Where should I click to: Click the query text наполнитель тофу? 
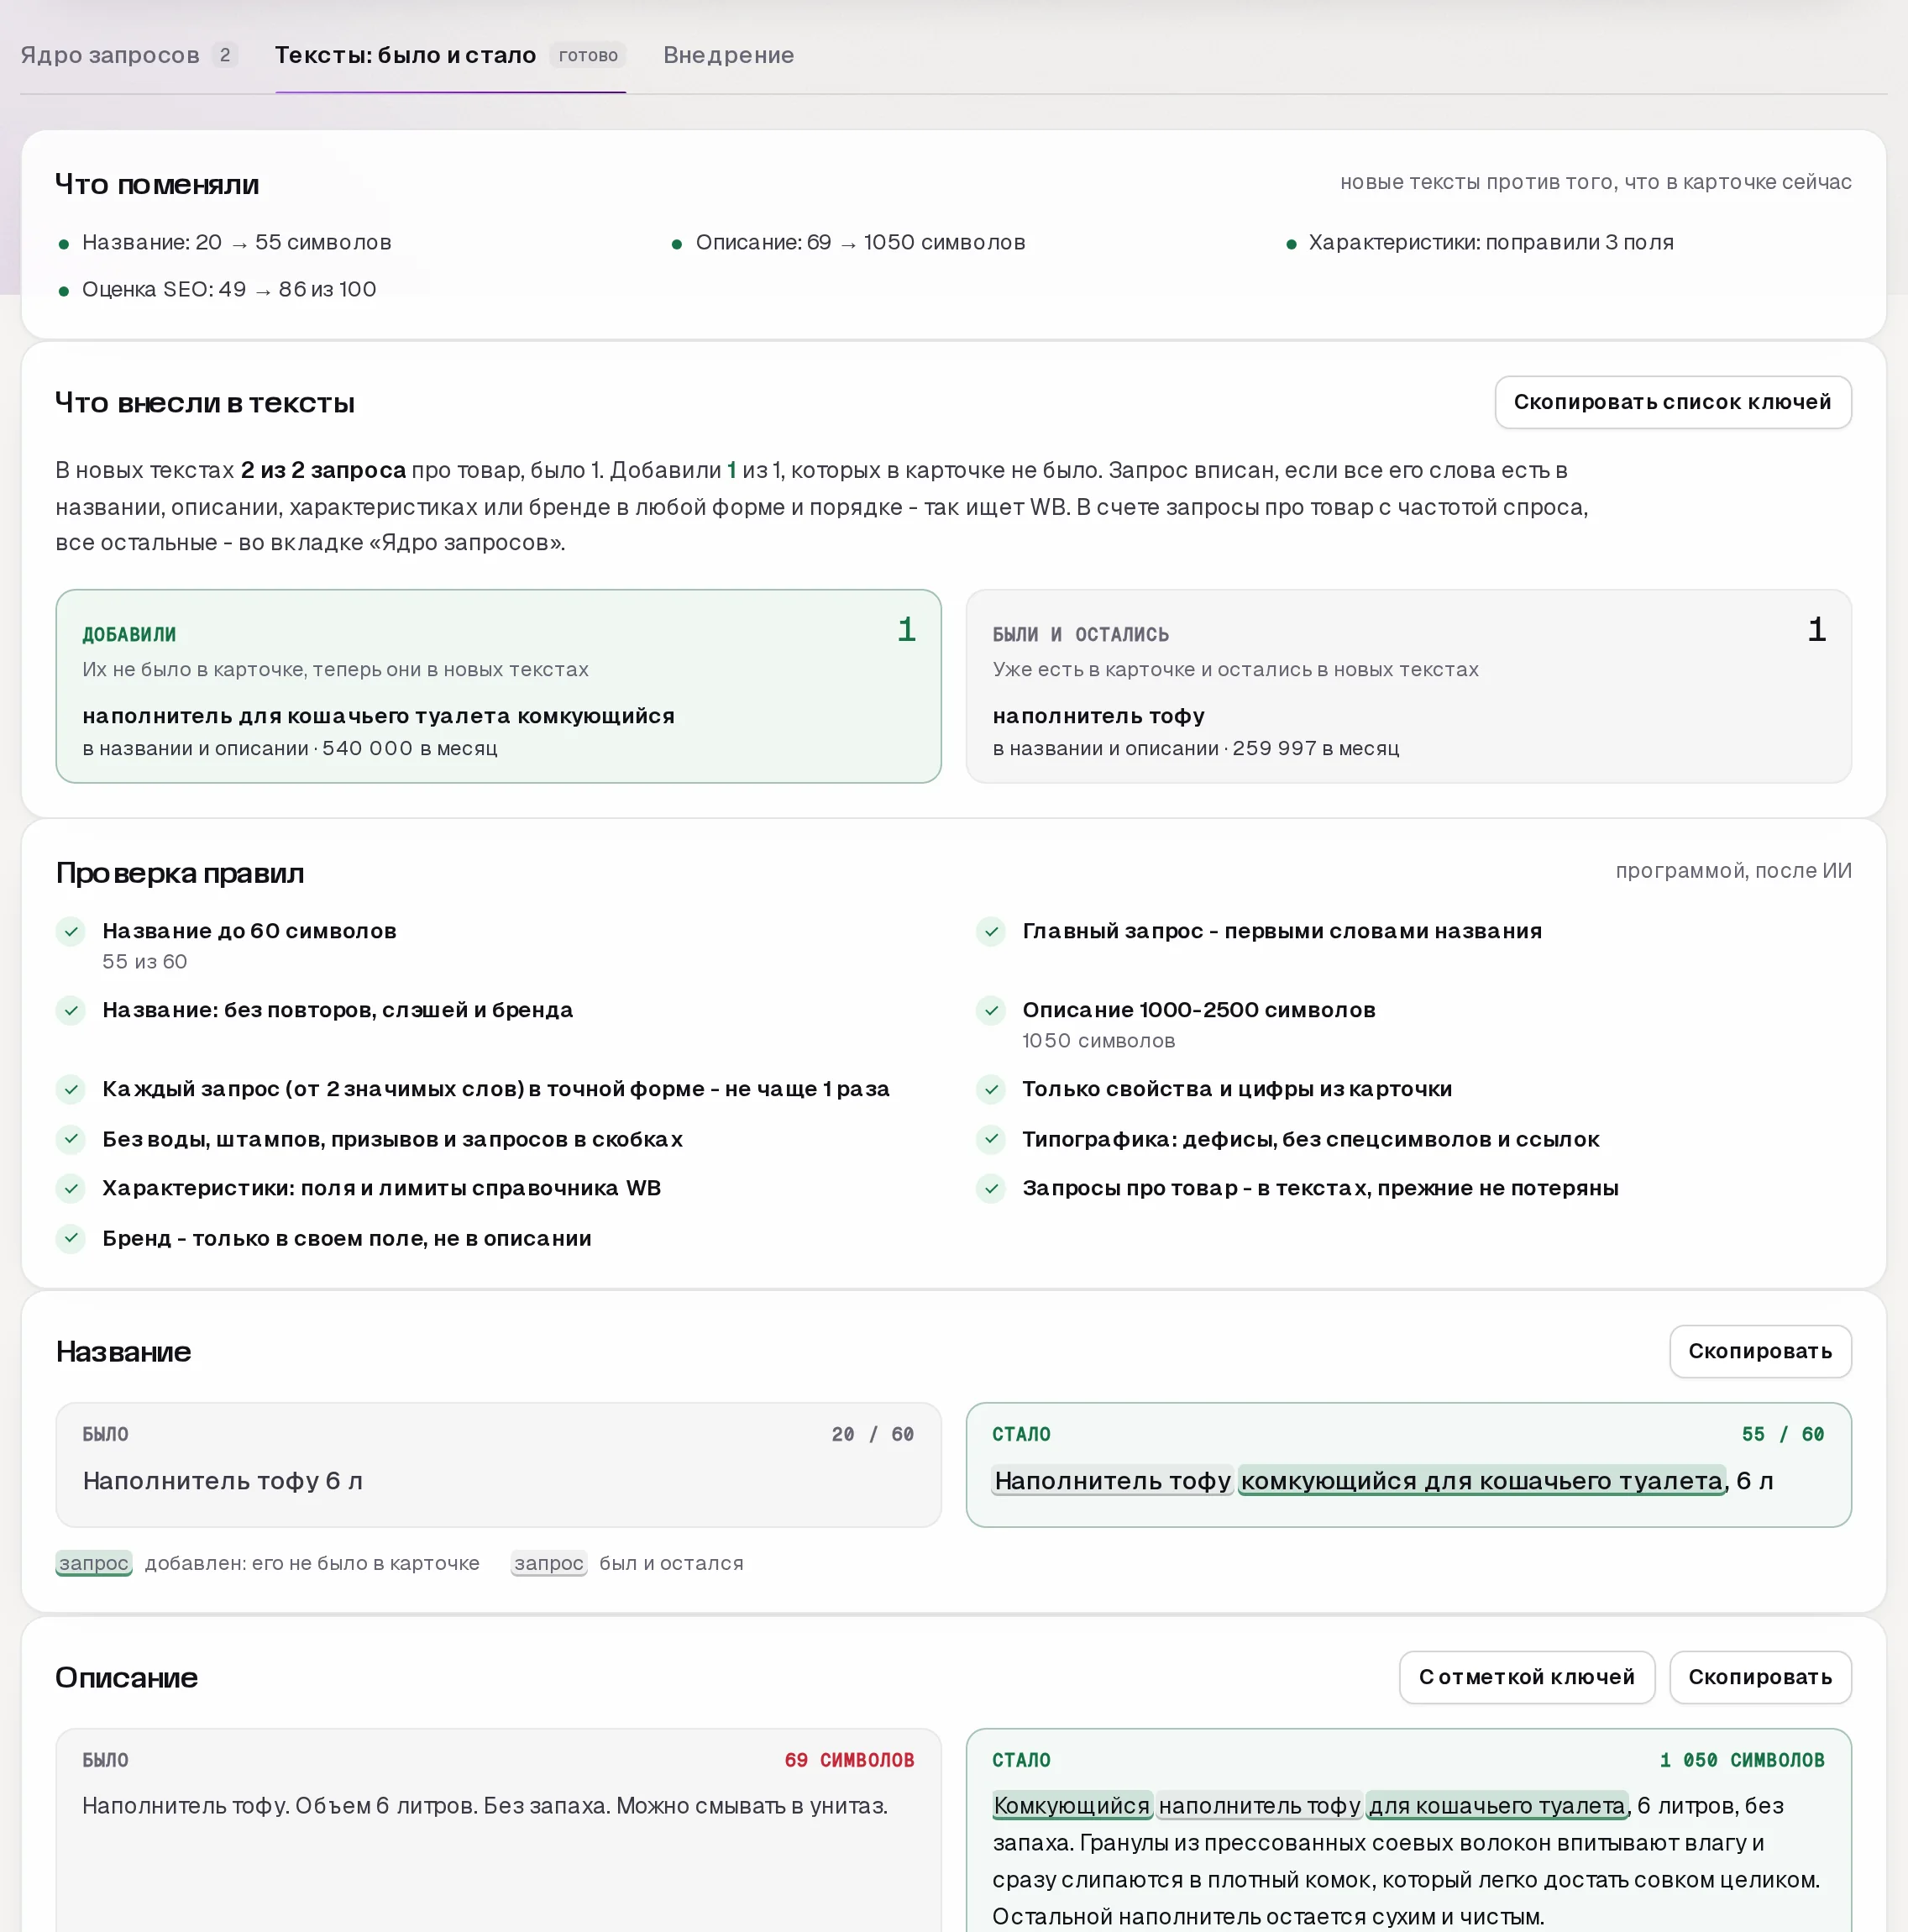click(x=1098, y=716)
